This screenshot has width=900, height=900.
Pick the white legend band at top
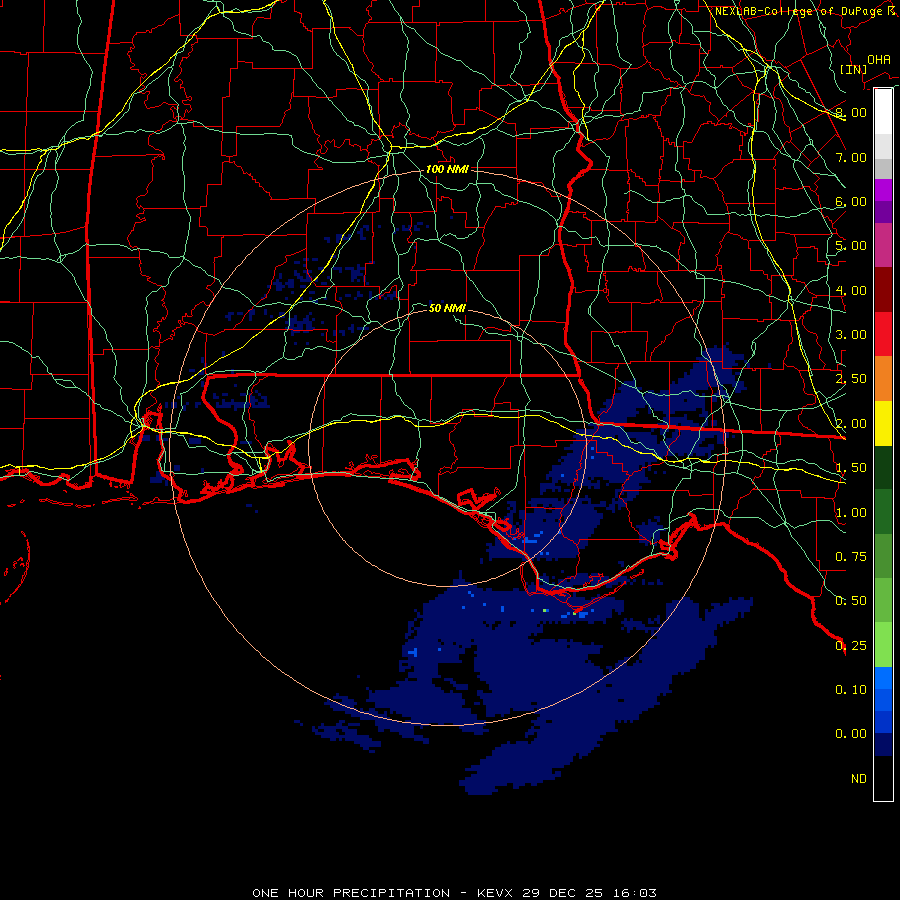tap(883, 111)
